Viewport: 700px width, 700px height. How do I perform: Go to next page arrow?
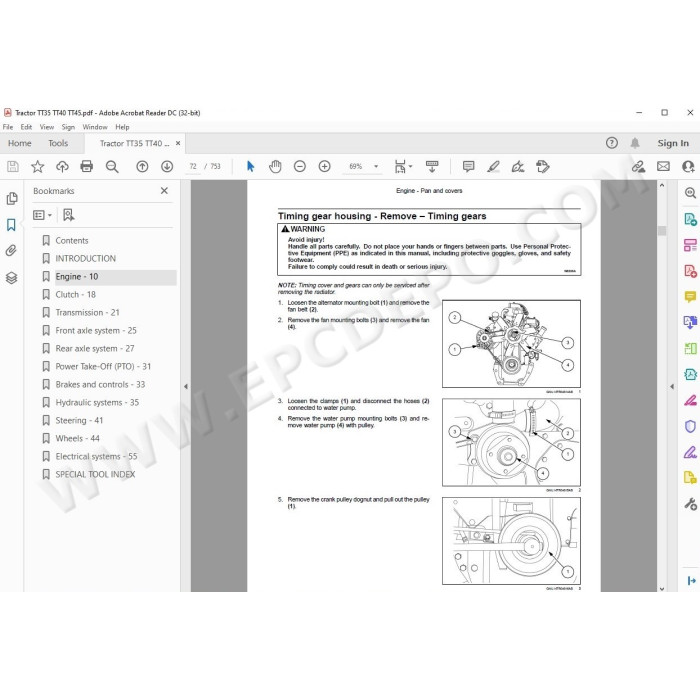167,167
